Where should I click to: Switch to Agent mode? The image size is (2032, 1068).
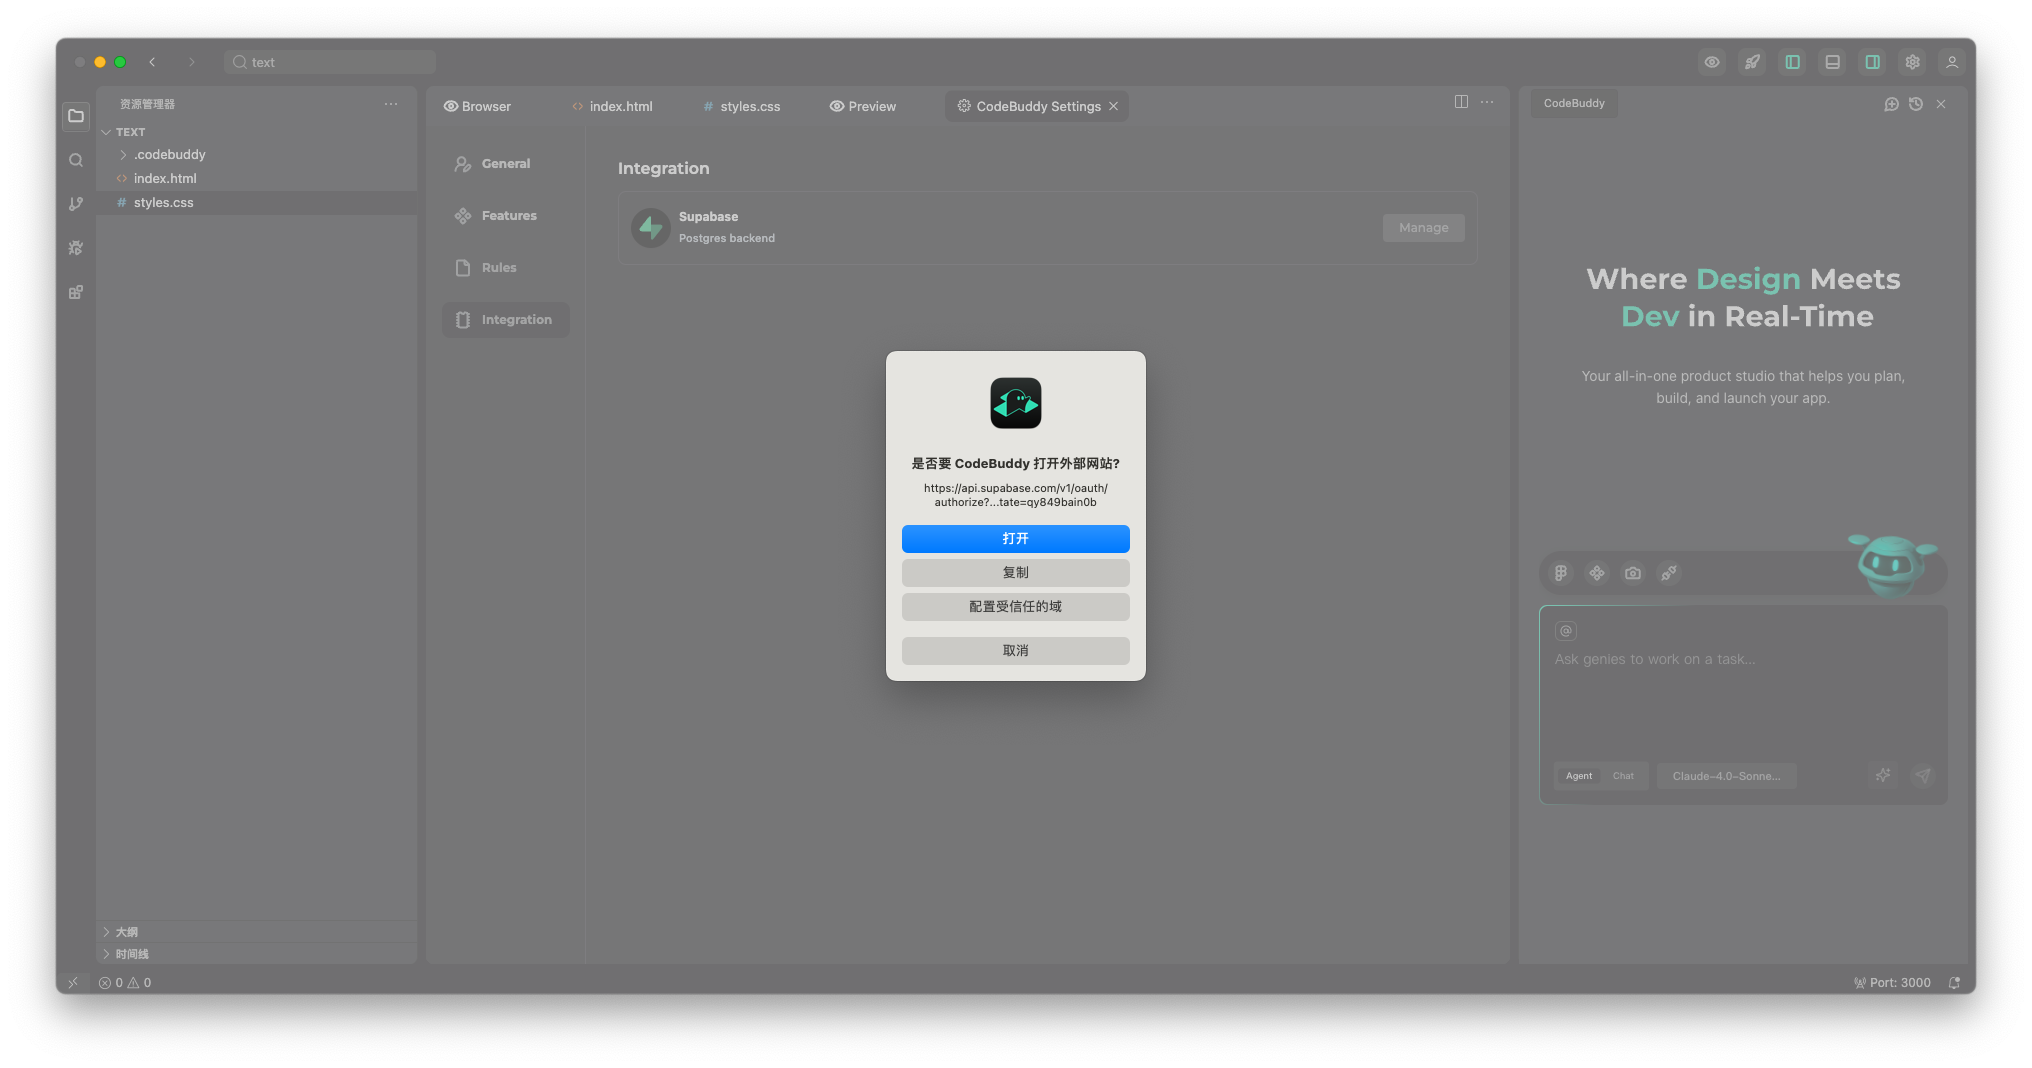(1578, 776)
